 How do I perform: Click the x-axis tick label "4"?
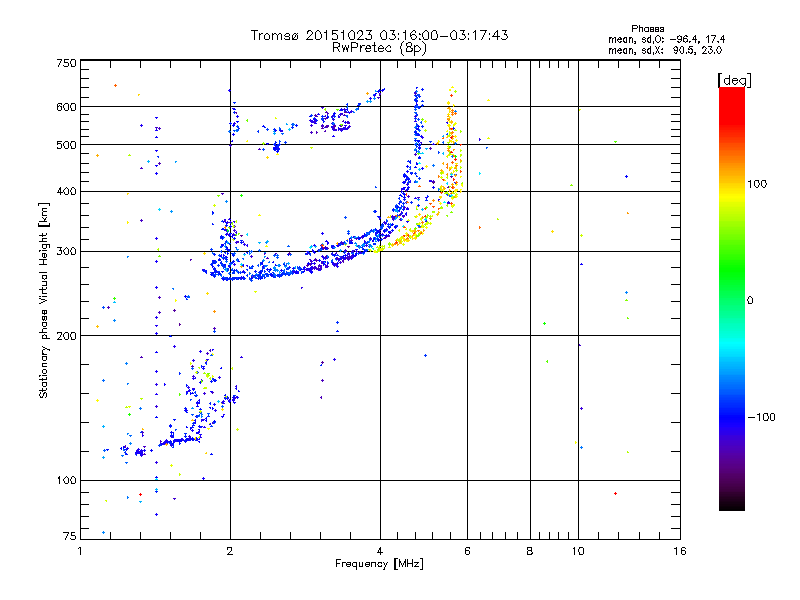(380, 551)
